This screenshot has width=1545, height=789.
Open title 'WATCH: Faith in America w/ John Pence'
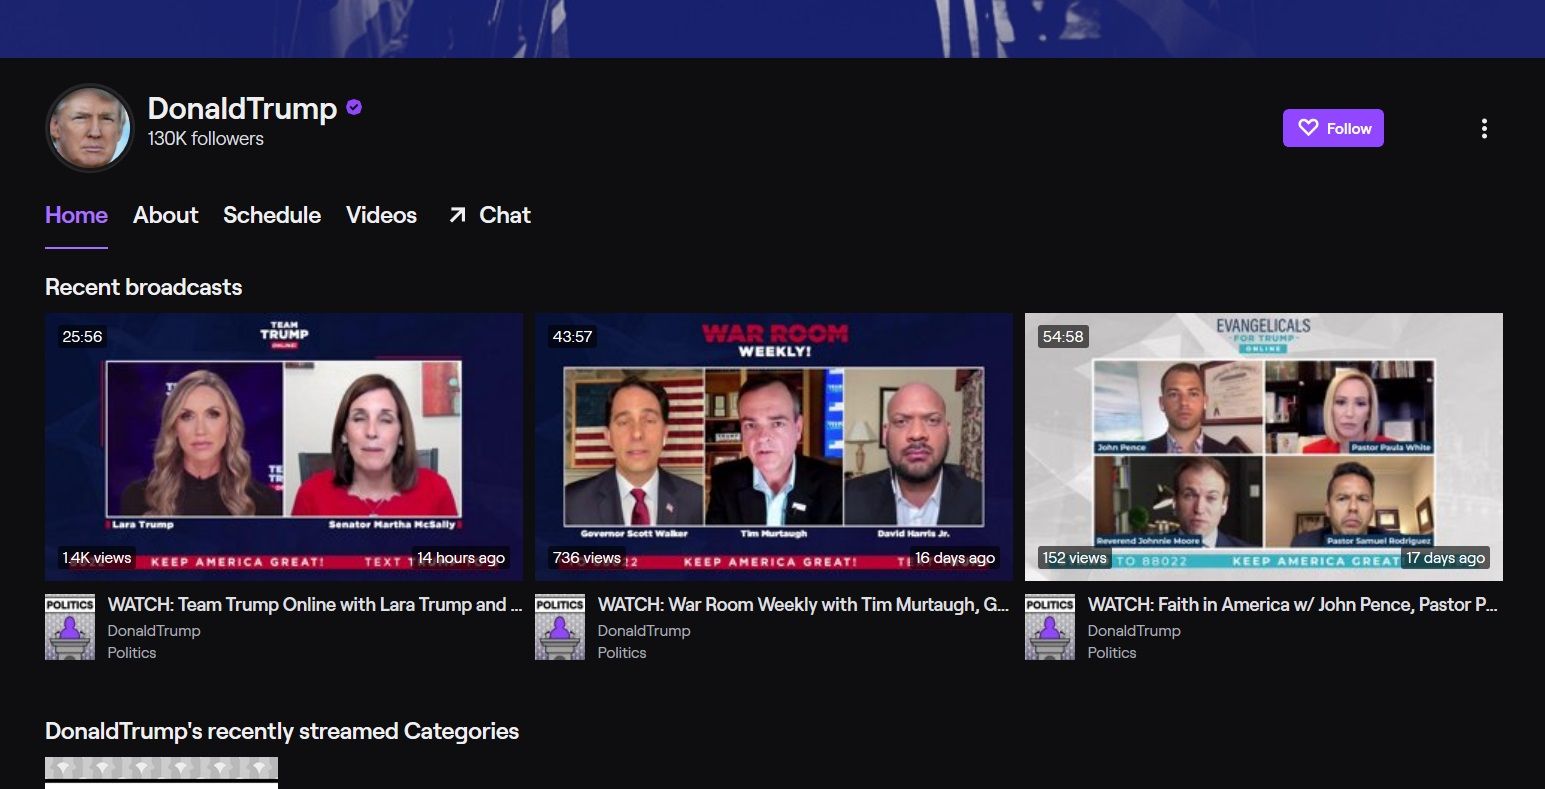pyautogui.click(x=1293, y=604)
